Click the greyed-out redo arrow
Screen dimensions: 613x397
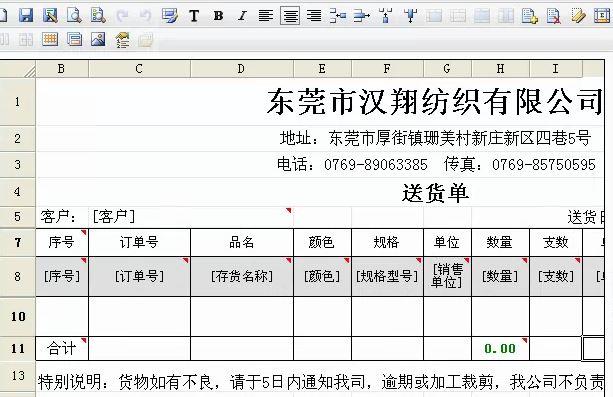point(122,16)
